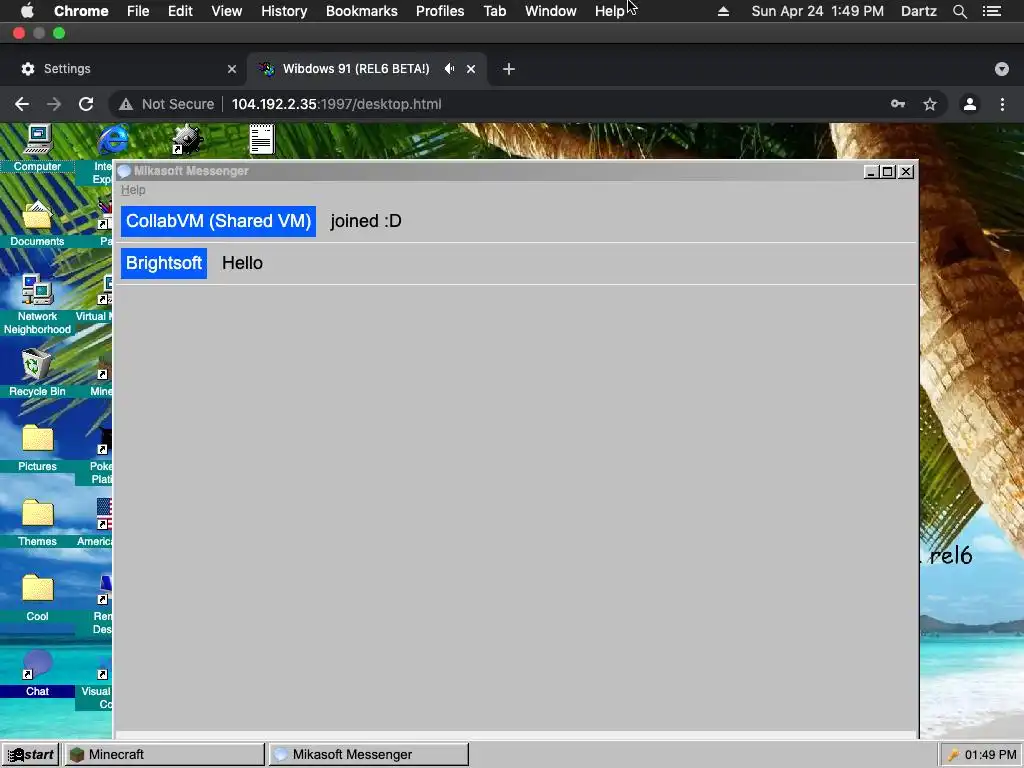The image size is (1024, 768).
Task: Open Help menu in Mikasoft Messenger
Action: (x=133, y=190)
